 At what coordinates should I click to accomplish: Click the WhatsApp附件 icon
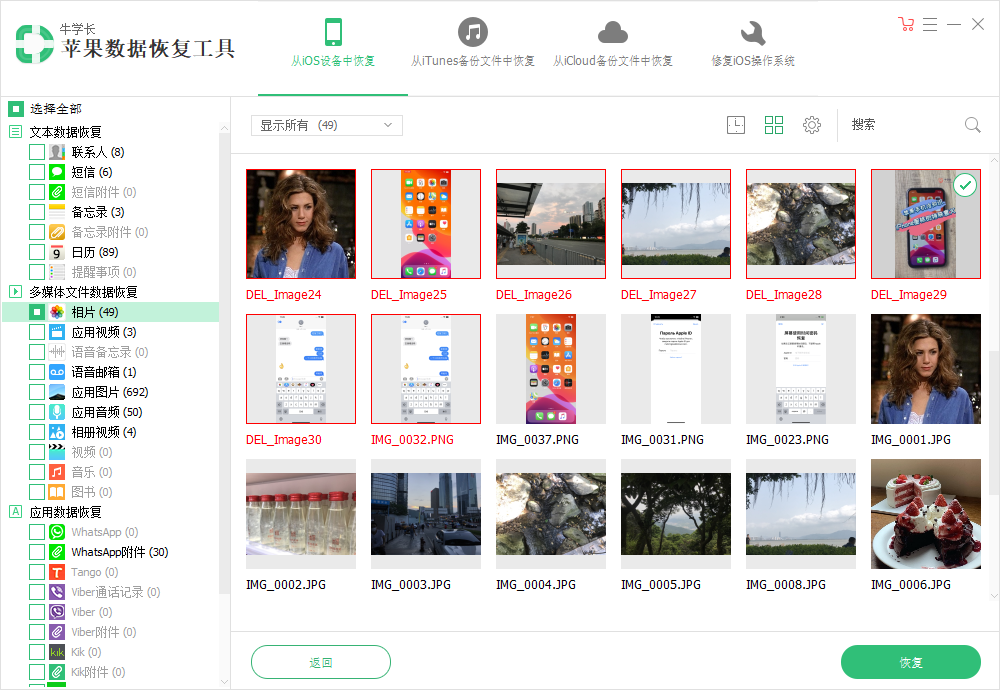[57, 552]
